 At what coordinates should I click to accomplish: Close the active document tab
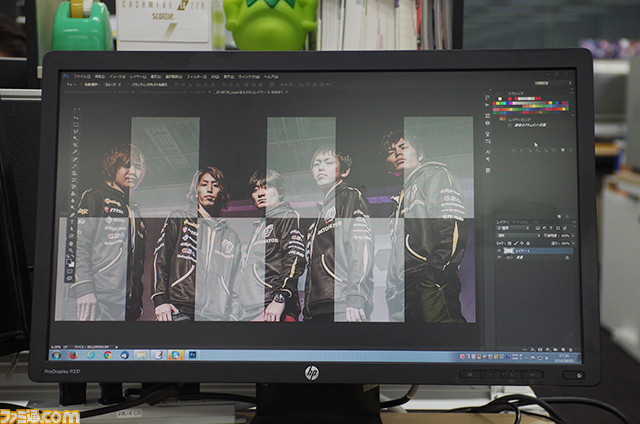tap(287, 92)
